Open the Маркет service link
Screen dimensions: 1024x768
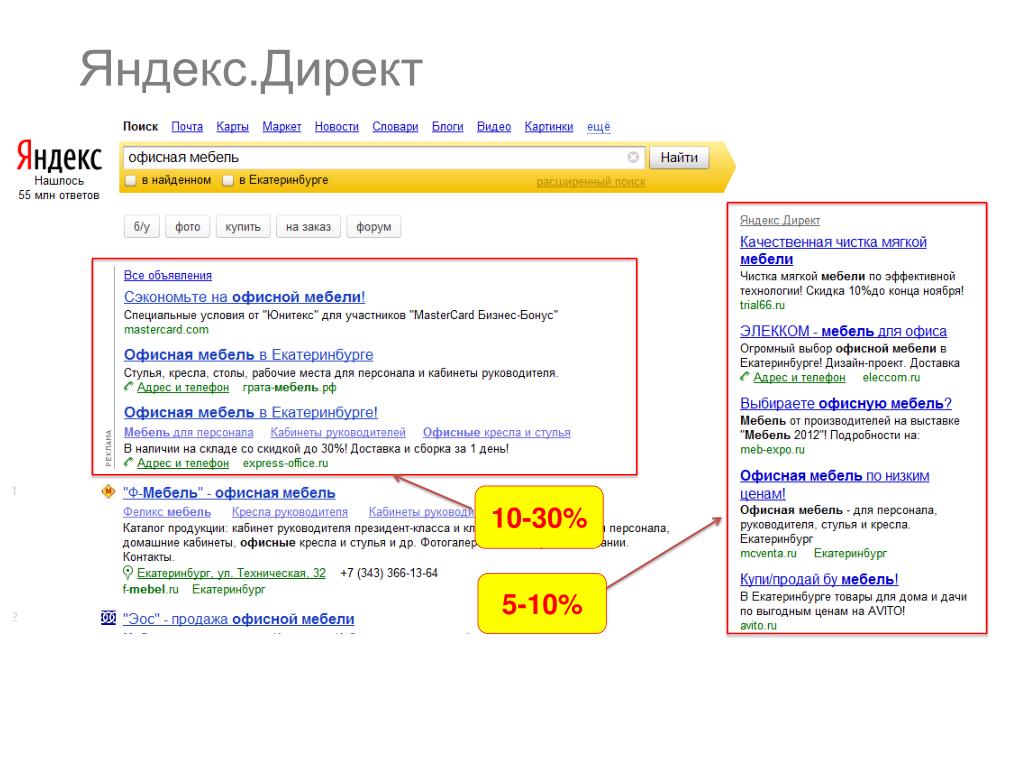tap(281, 127)
